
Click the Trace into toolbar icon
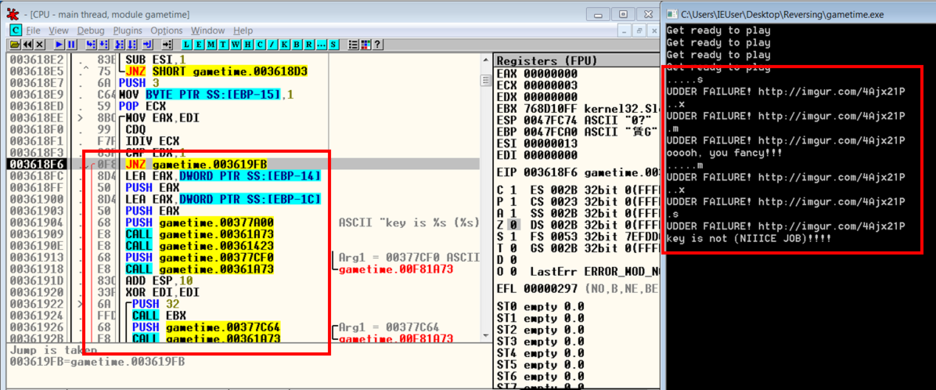click(x=119, y=44)
